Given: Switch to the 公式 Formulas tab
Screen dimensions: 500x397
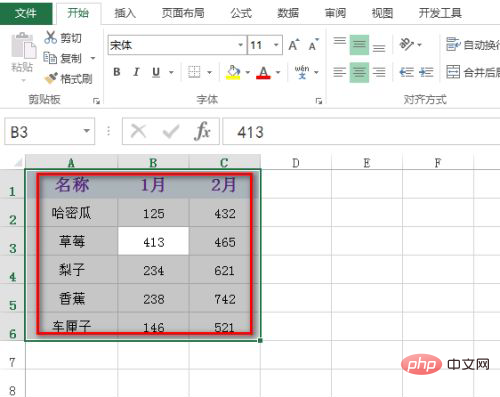Looking at the screenshot, I should click(x=241, y=13).
